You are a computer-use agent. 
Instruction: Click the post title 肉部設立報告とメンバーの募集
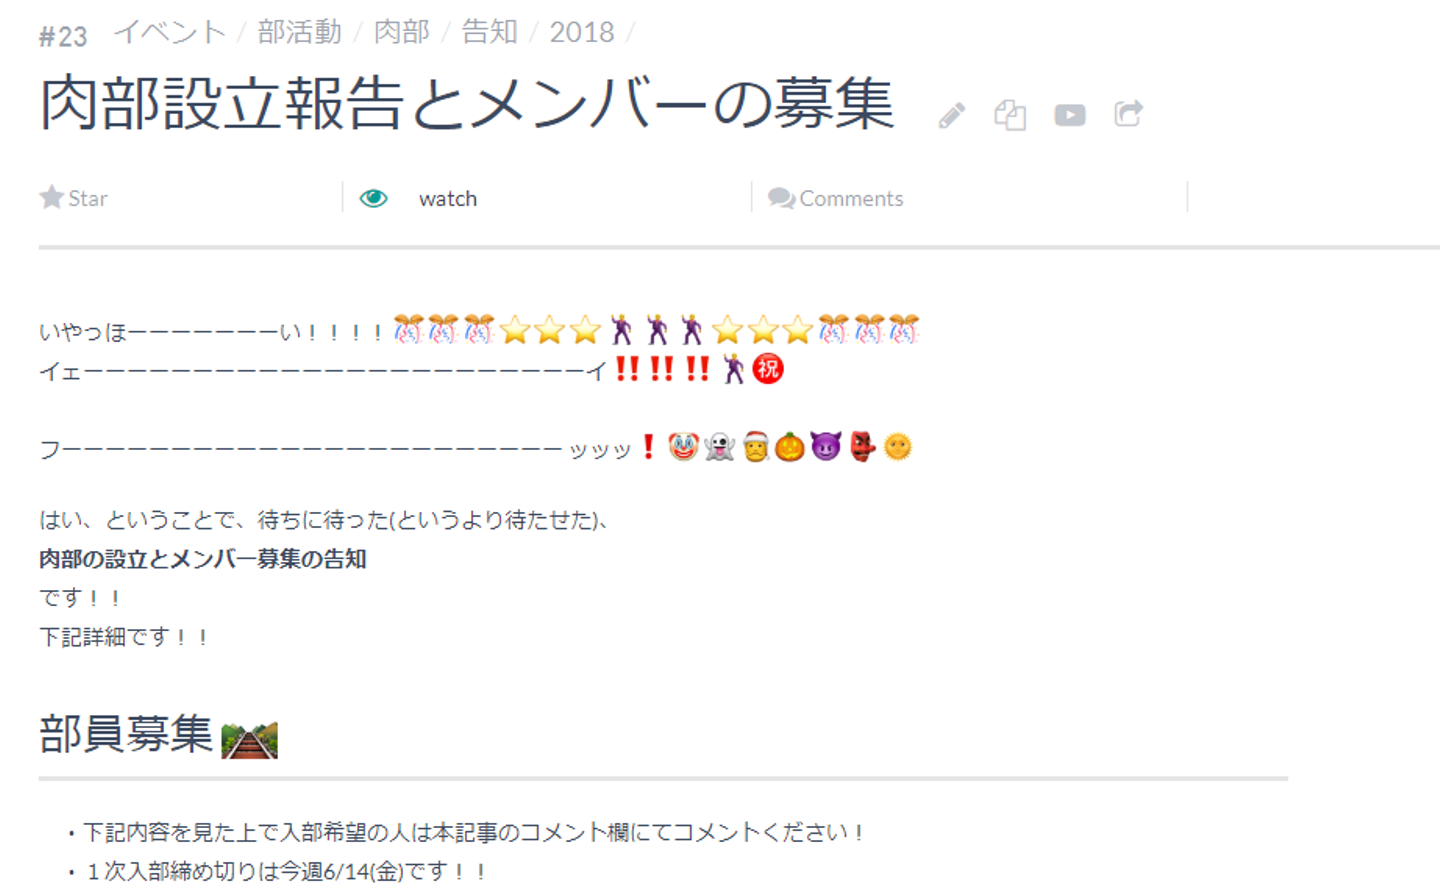(466, 104)
